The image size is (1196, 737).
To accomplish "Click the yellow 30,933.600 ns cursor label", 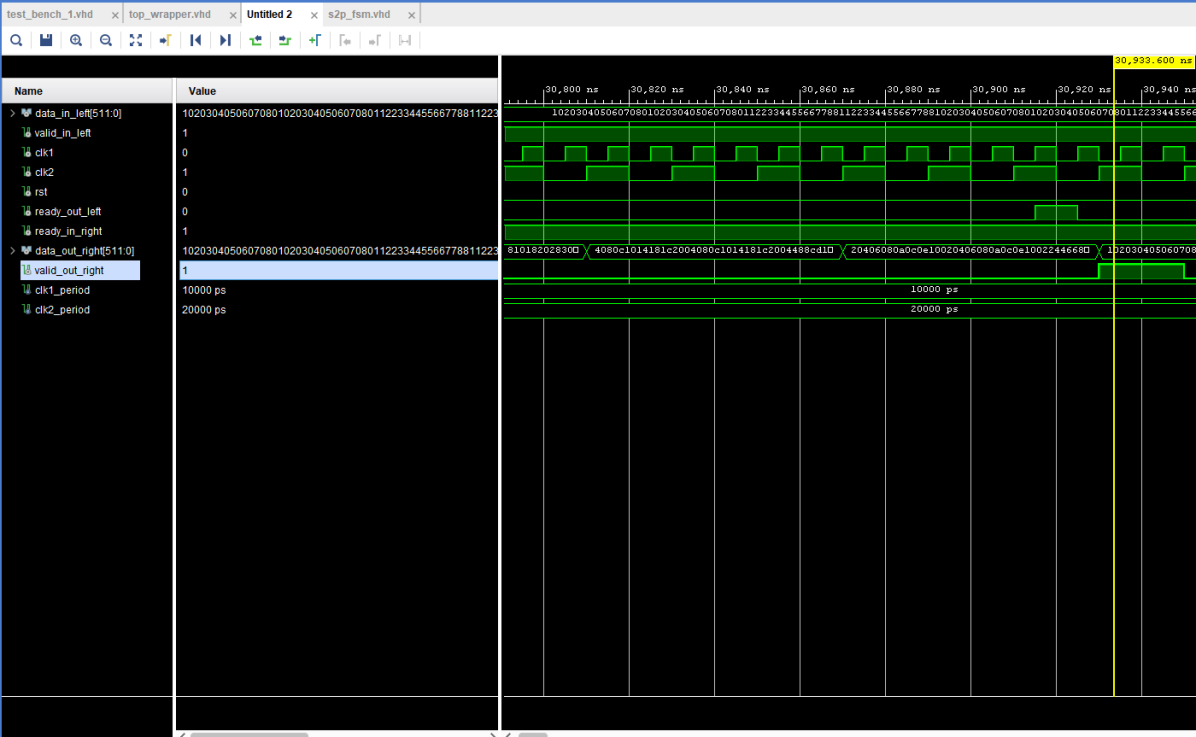I will 1153,61.
